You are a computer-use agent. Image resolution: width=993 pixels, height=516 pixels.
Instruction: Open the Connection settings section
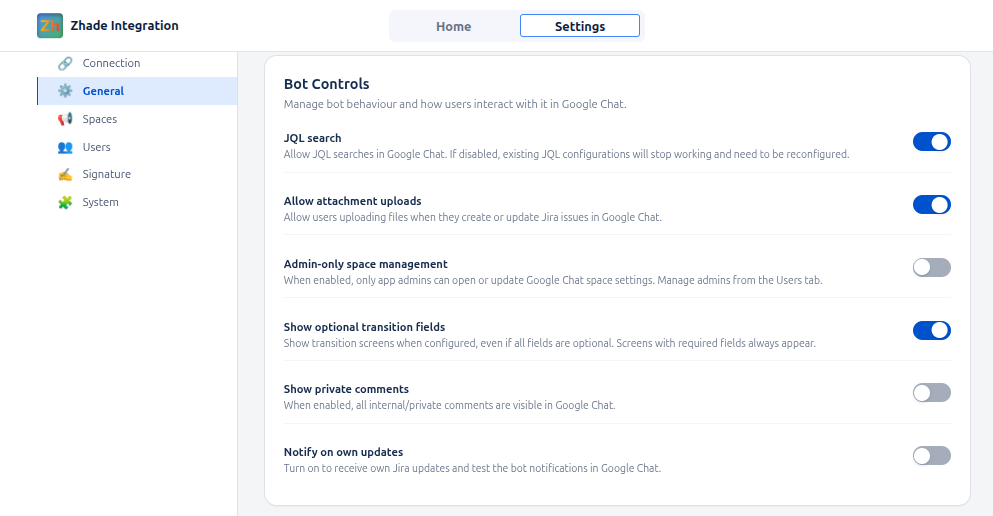111,63
